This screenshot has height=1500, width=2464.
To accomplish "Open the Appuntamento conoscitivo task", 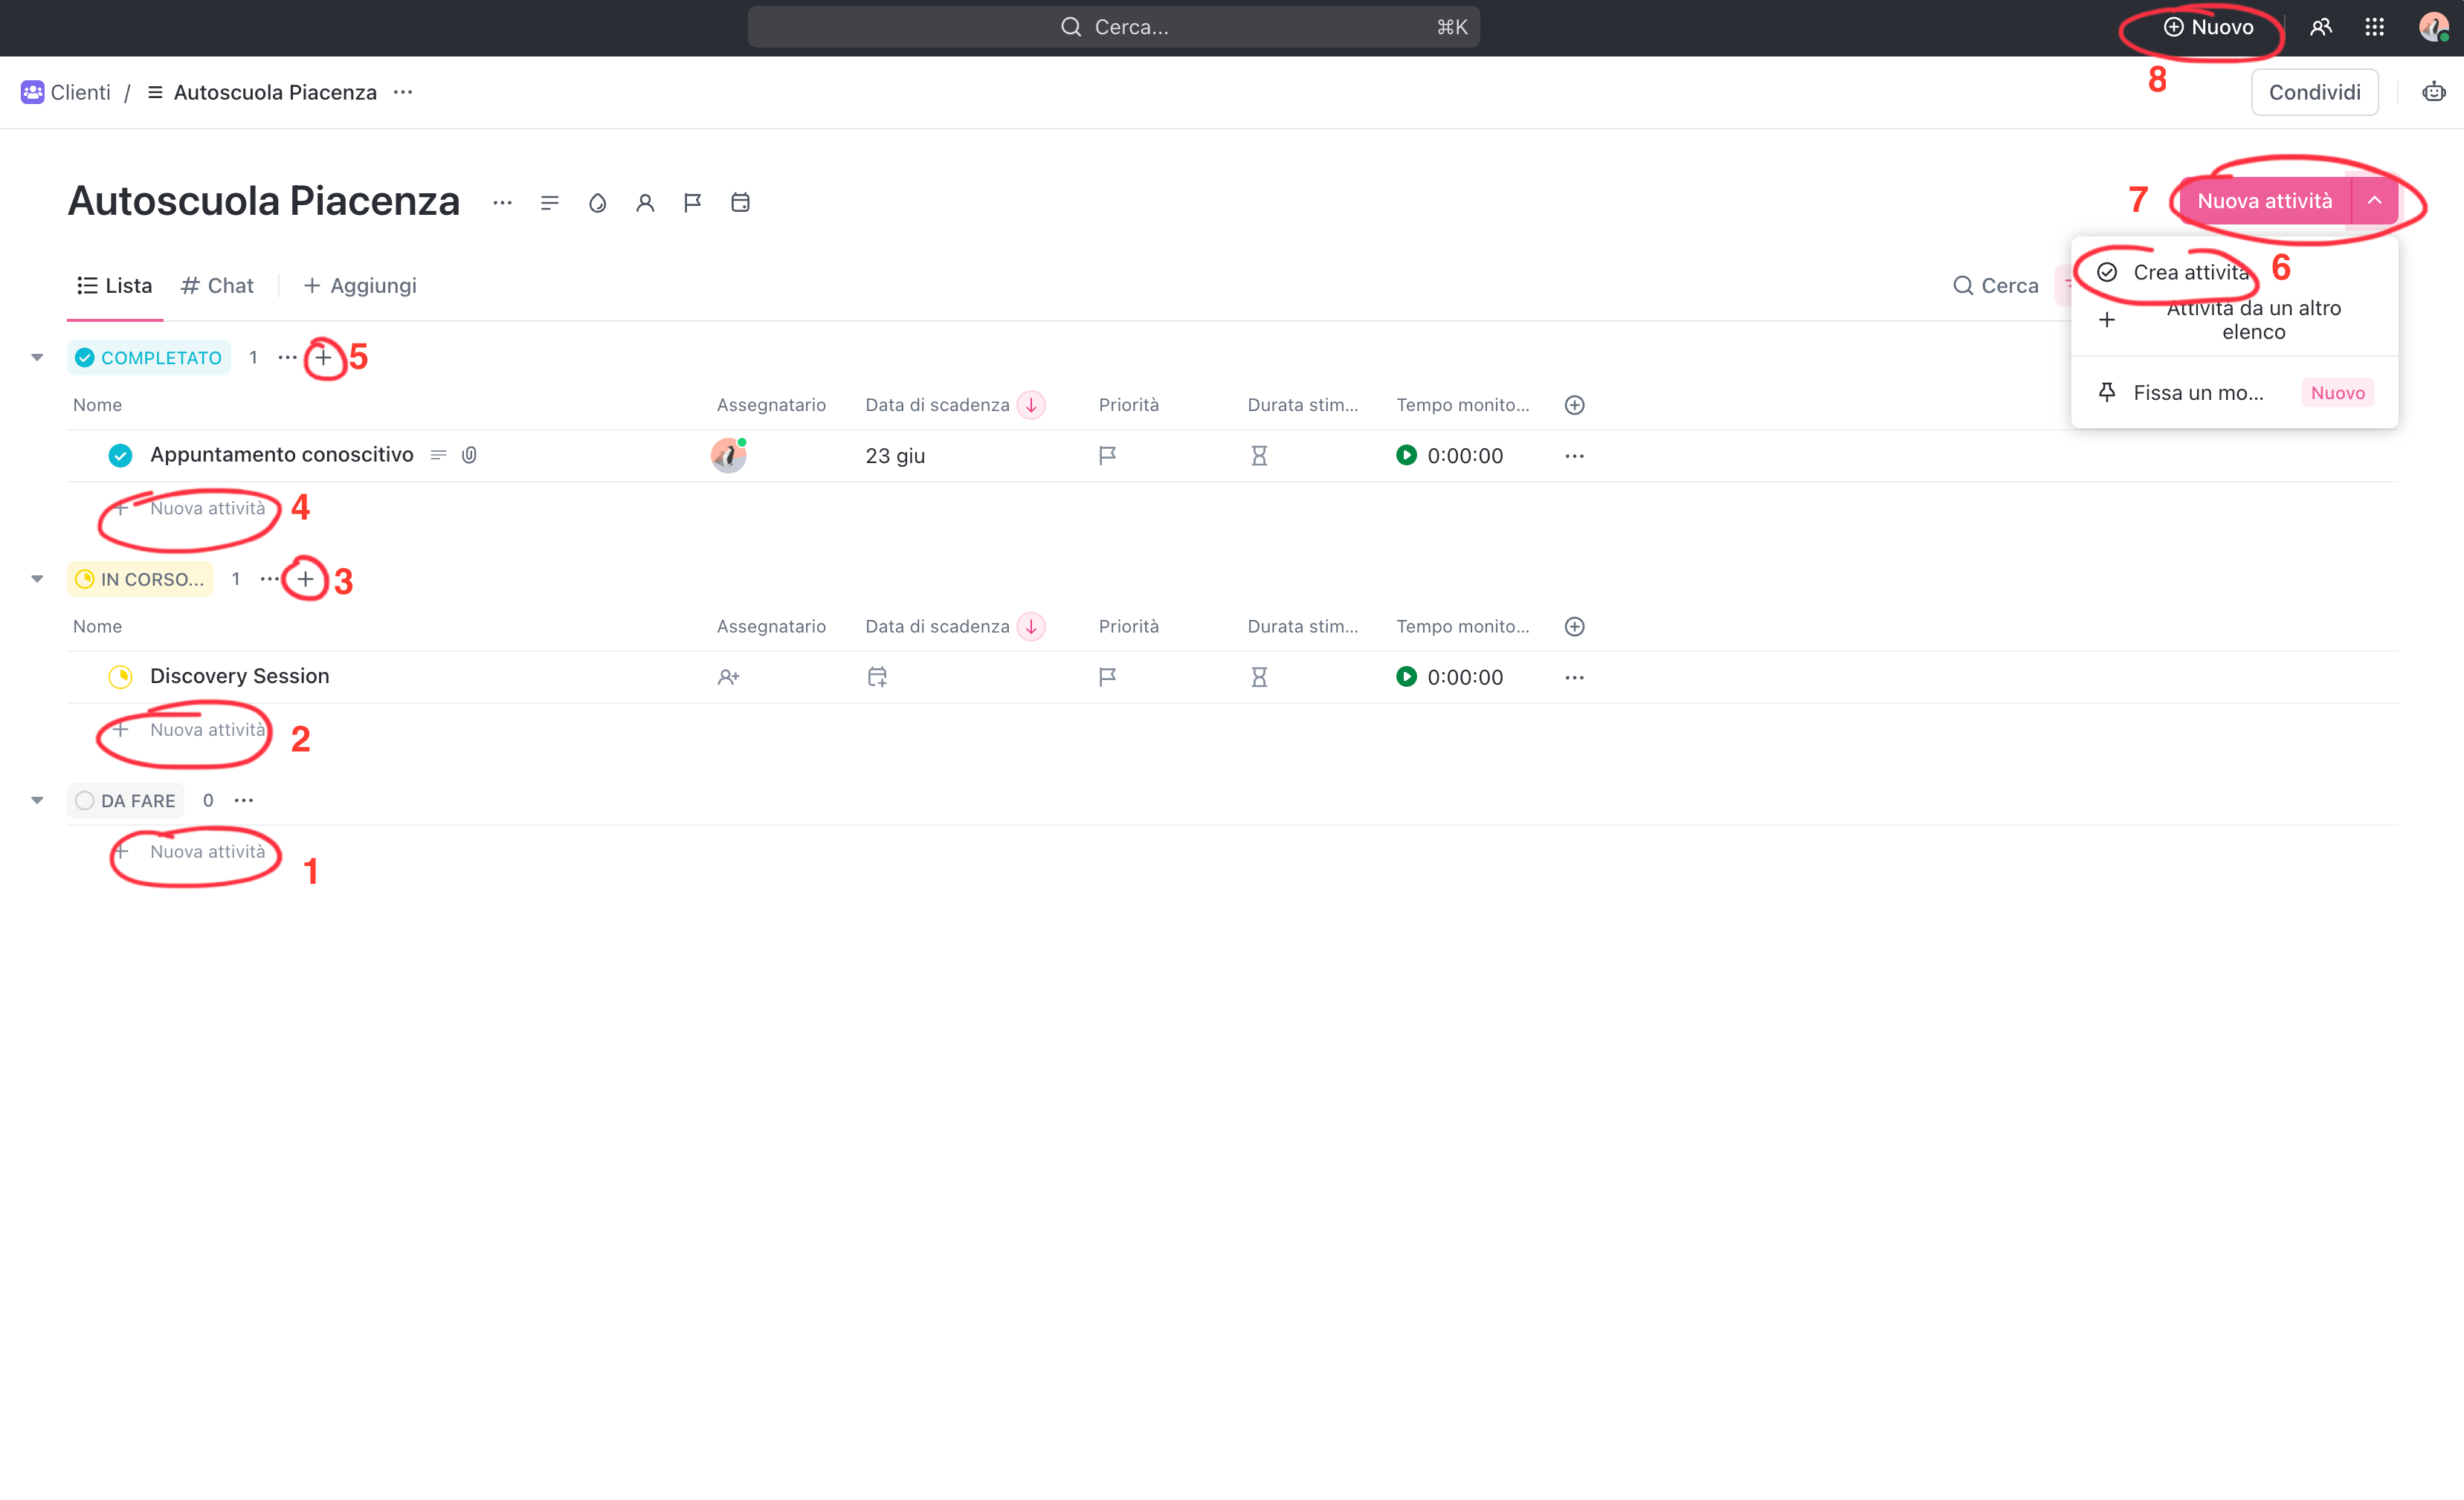I will 281,455.
